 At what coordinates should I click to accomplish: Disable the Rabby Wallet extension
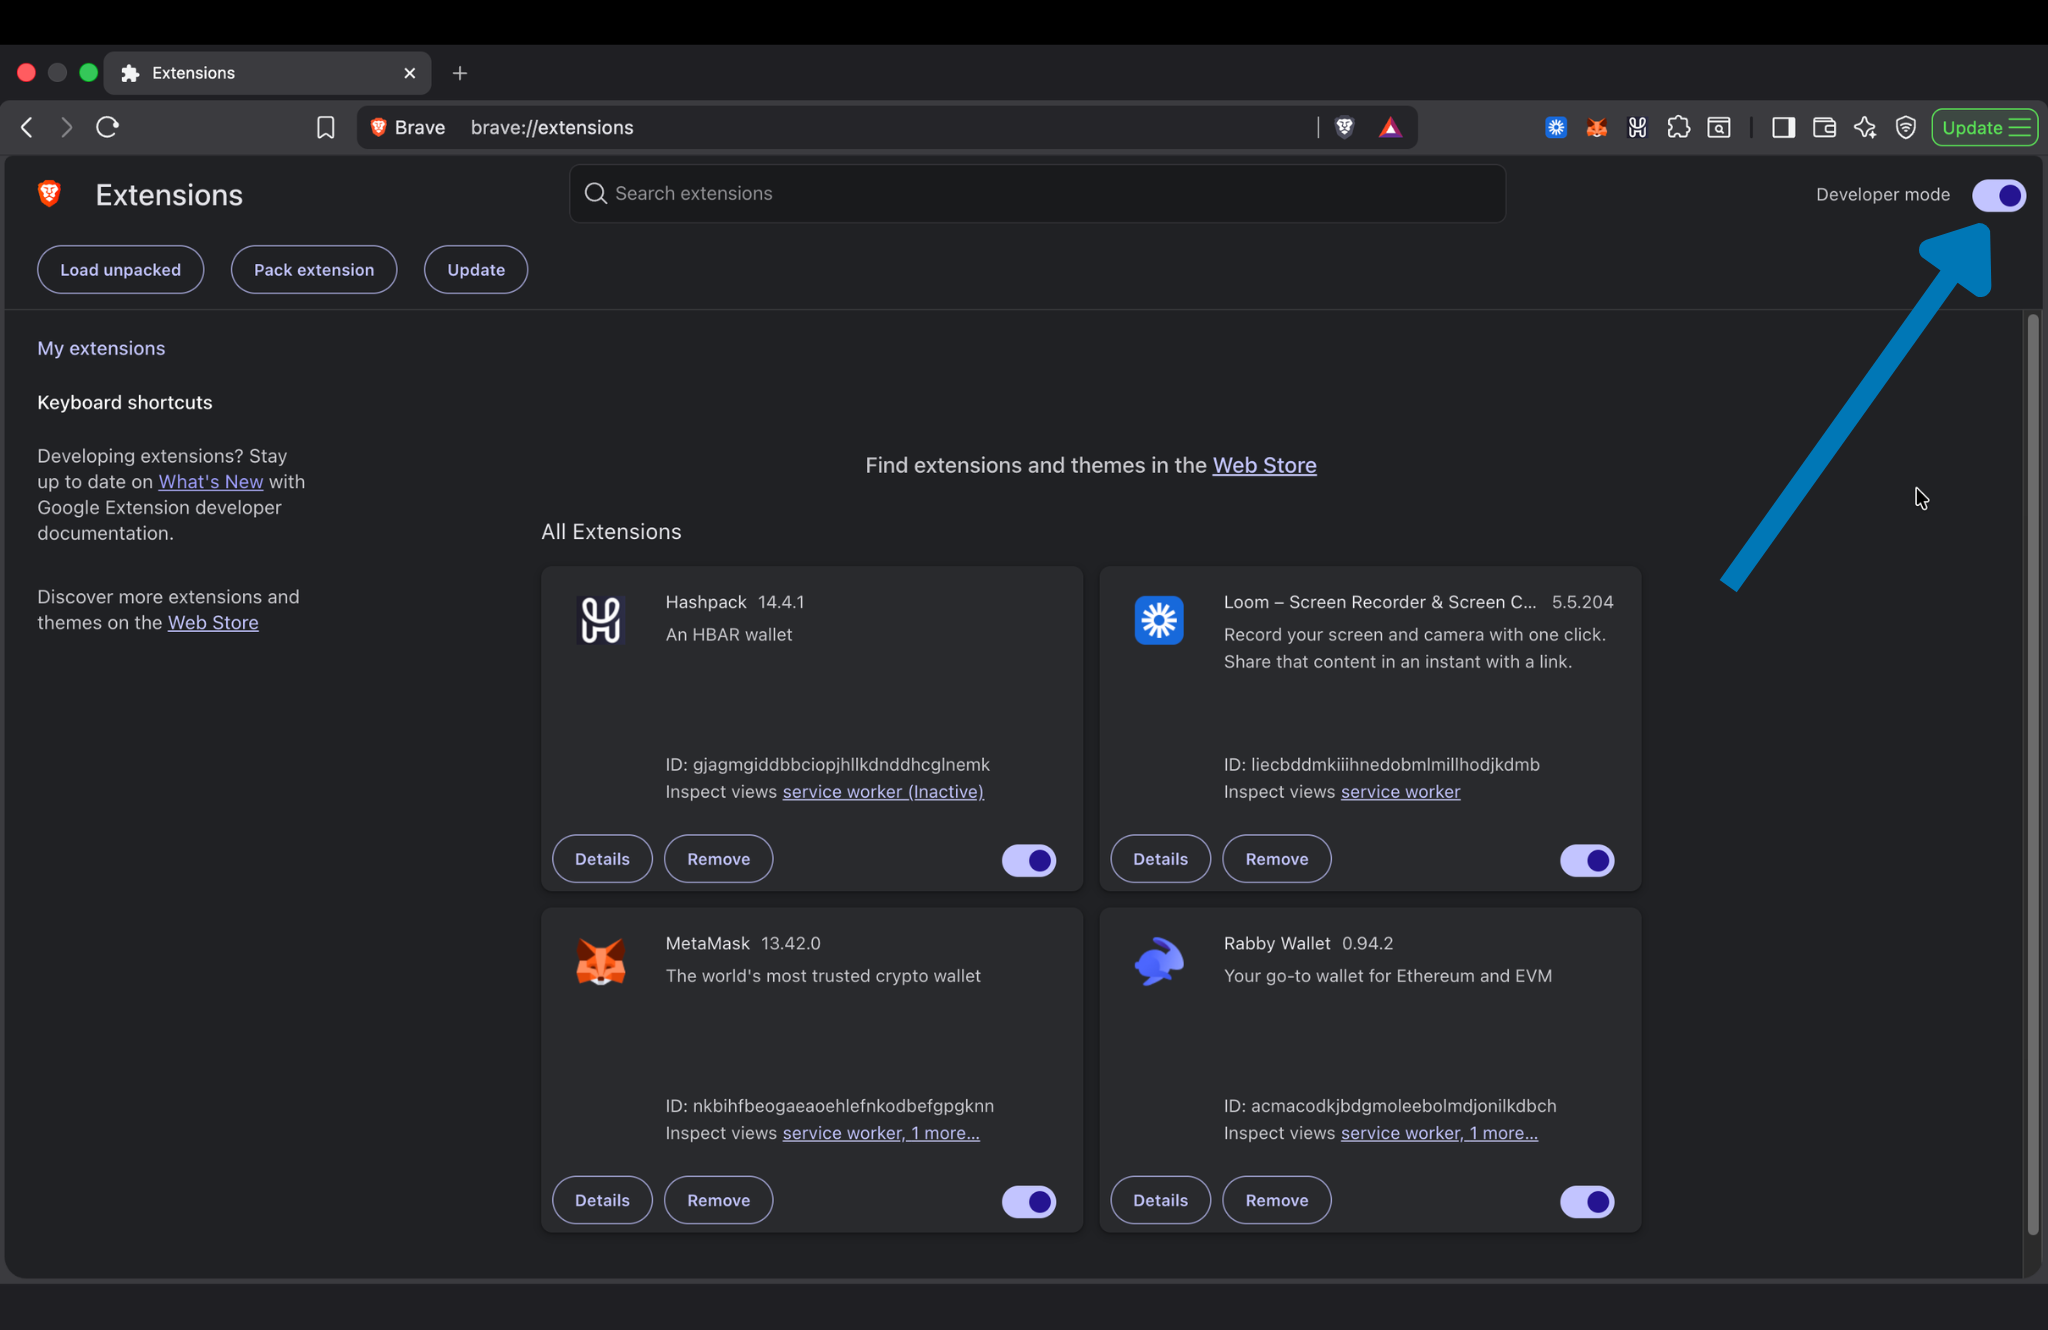pyautogui.click(x=1587, y=1201)
